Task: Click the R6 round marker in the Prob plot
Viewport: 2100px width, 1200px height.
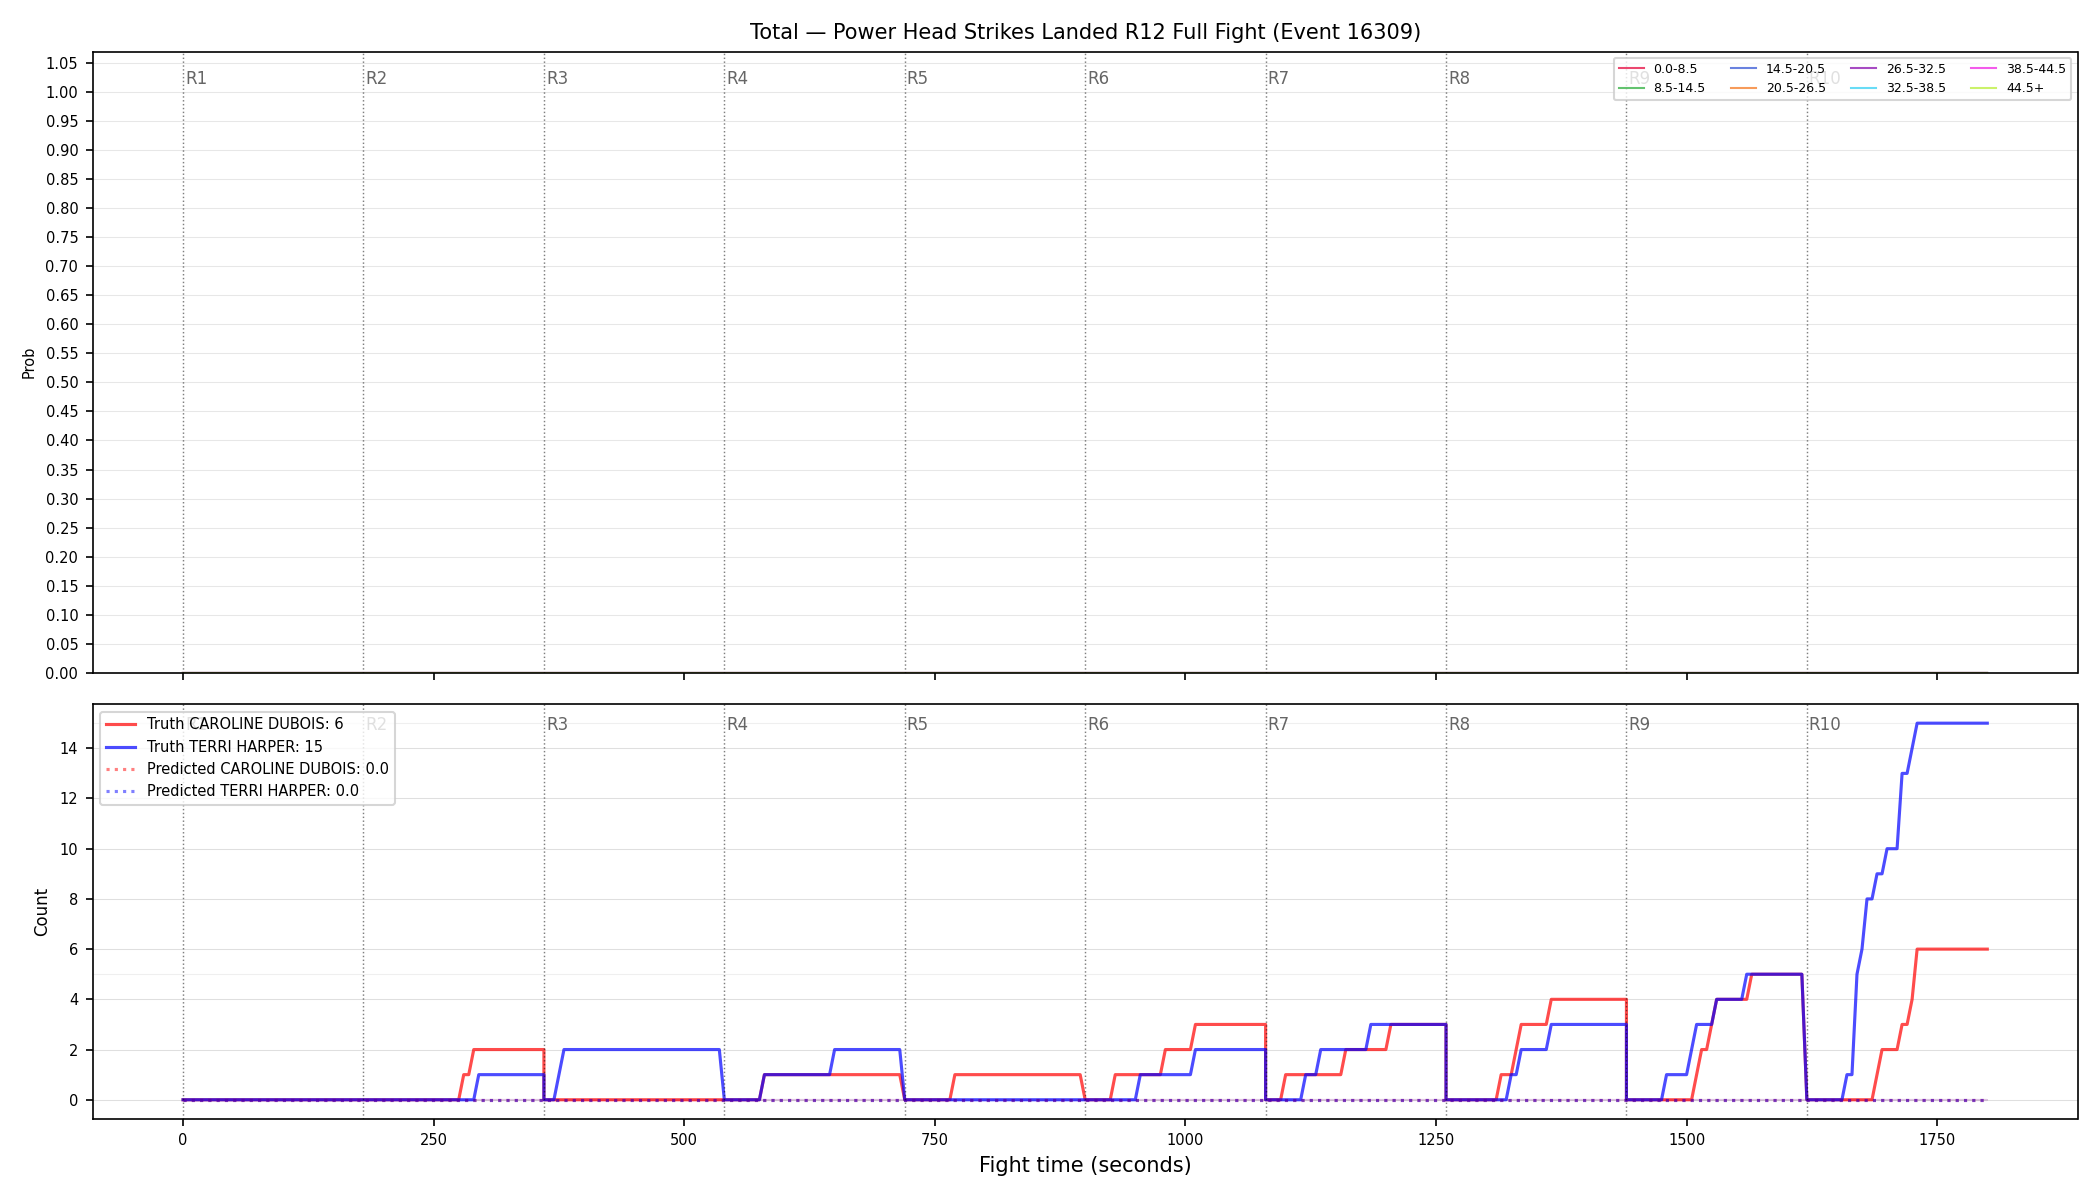Action: pos(1098,78)
